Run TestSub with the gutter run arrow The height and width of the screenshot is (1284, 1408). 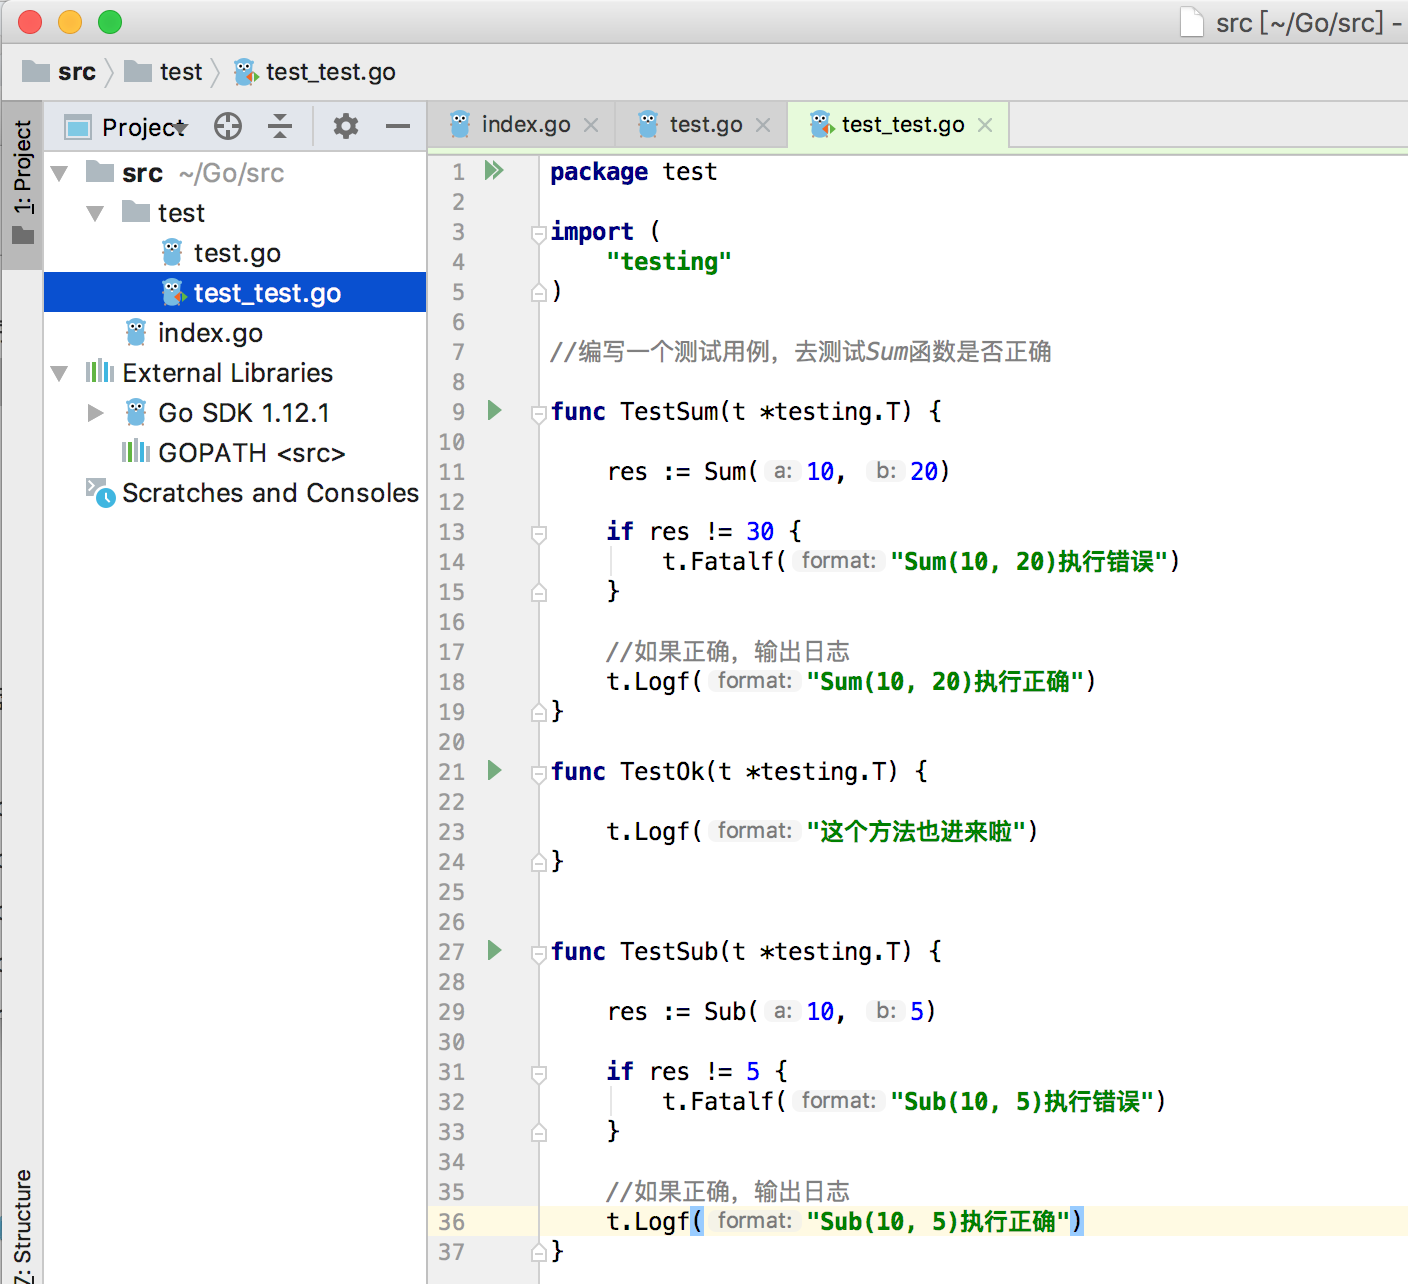pyautogui.click(x=494, y=950)
